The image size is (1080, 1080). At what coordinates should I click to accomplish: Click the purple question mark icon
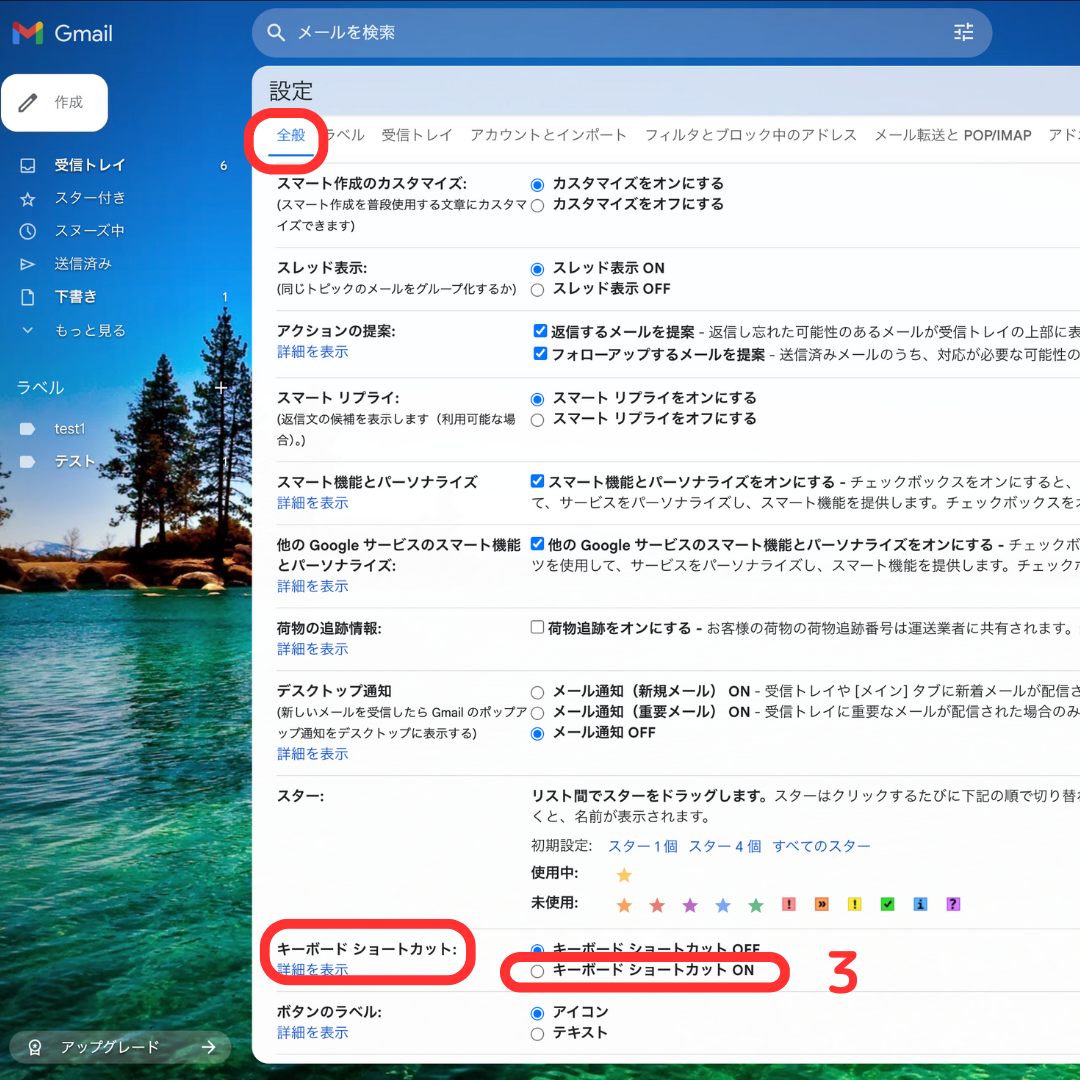[x=953, y=904]
